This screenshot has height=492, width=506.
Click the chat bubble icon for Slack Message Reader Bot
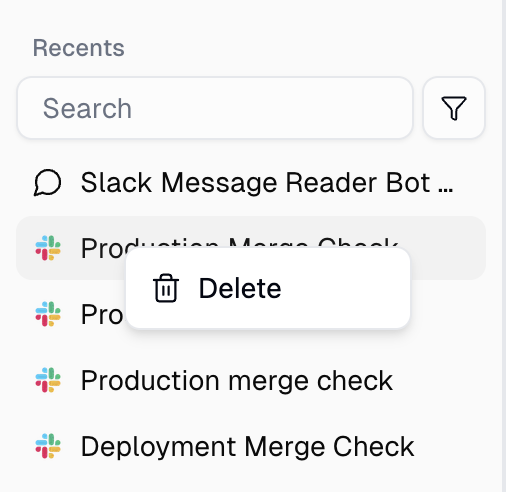pyautogui.click(x=47, y=182)
